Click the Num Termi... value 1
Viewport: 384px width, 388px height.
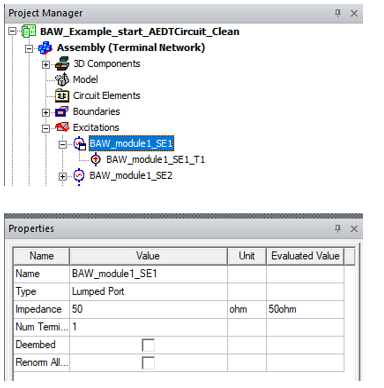[148, 327]
